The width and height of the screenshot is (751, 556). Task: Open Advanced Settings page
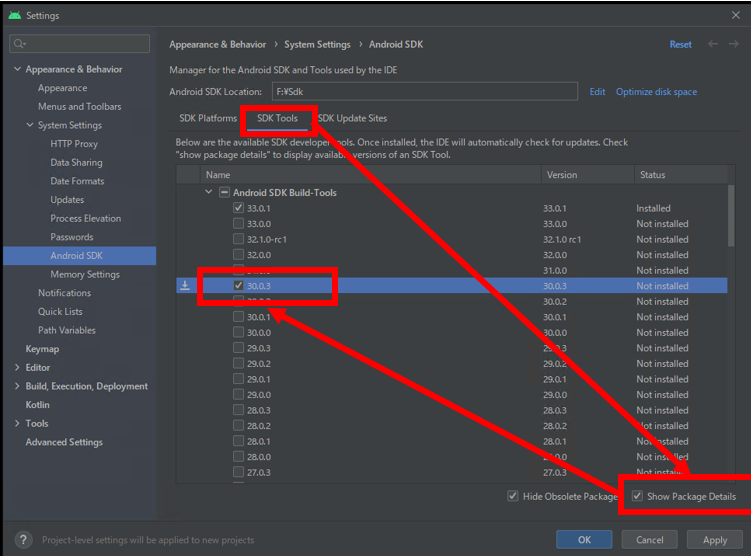pyautogui.click(x=64, y=442)
